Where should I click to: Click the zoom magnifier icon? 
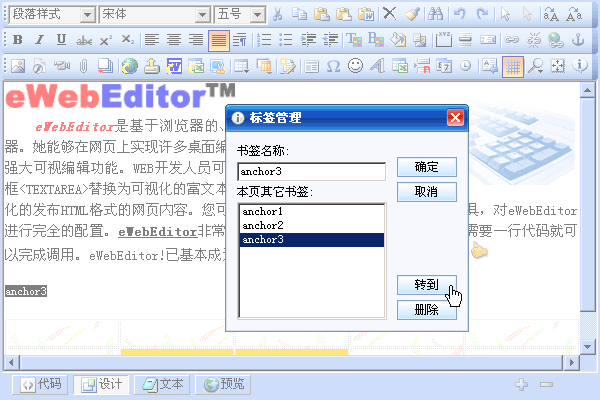pos(535,66)
